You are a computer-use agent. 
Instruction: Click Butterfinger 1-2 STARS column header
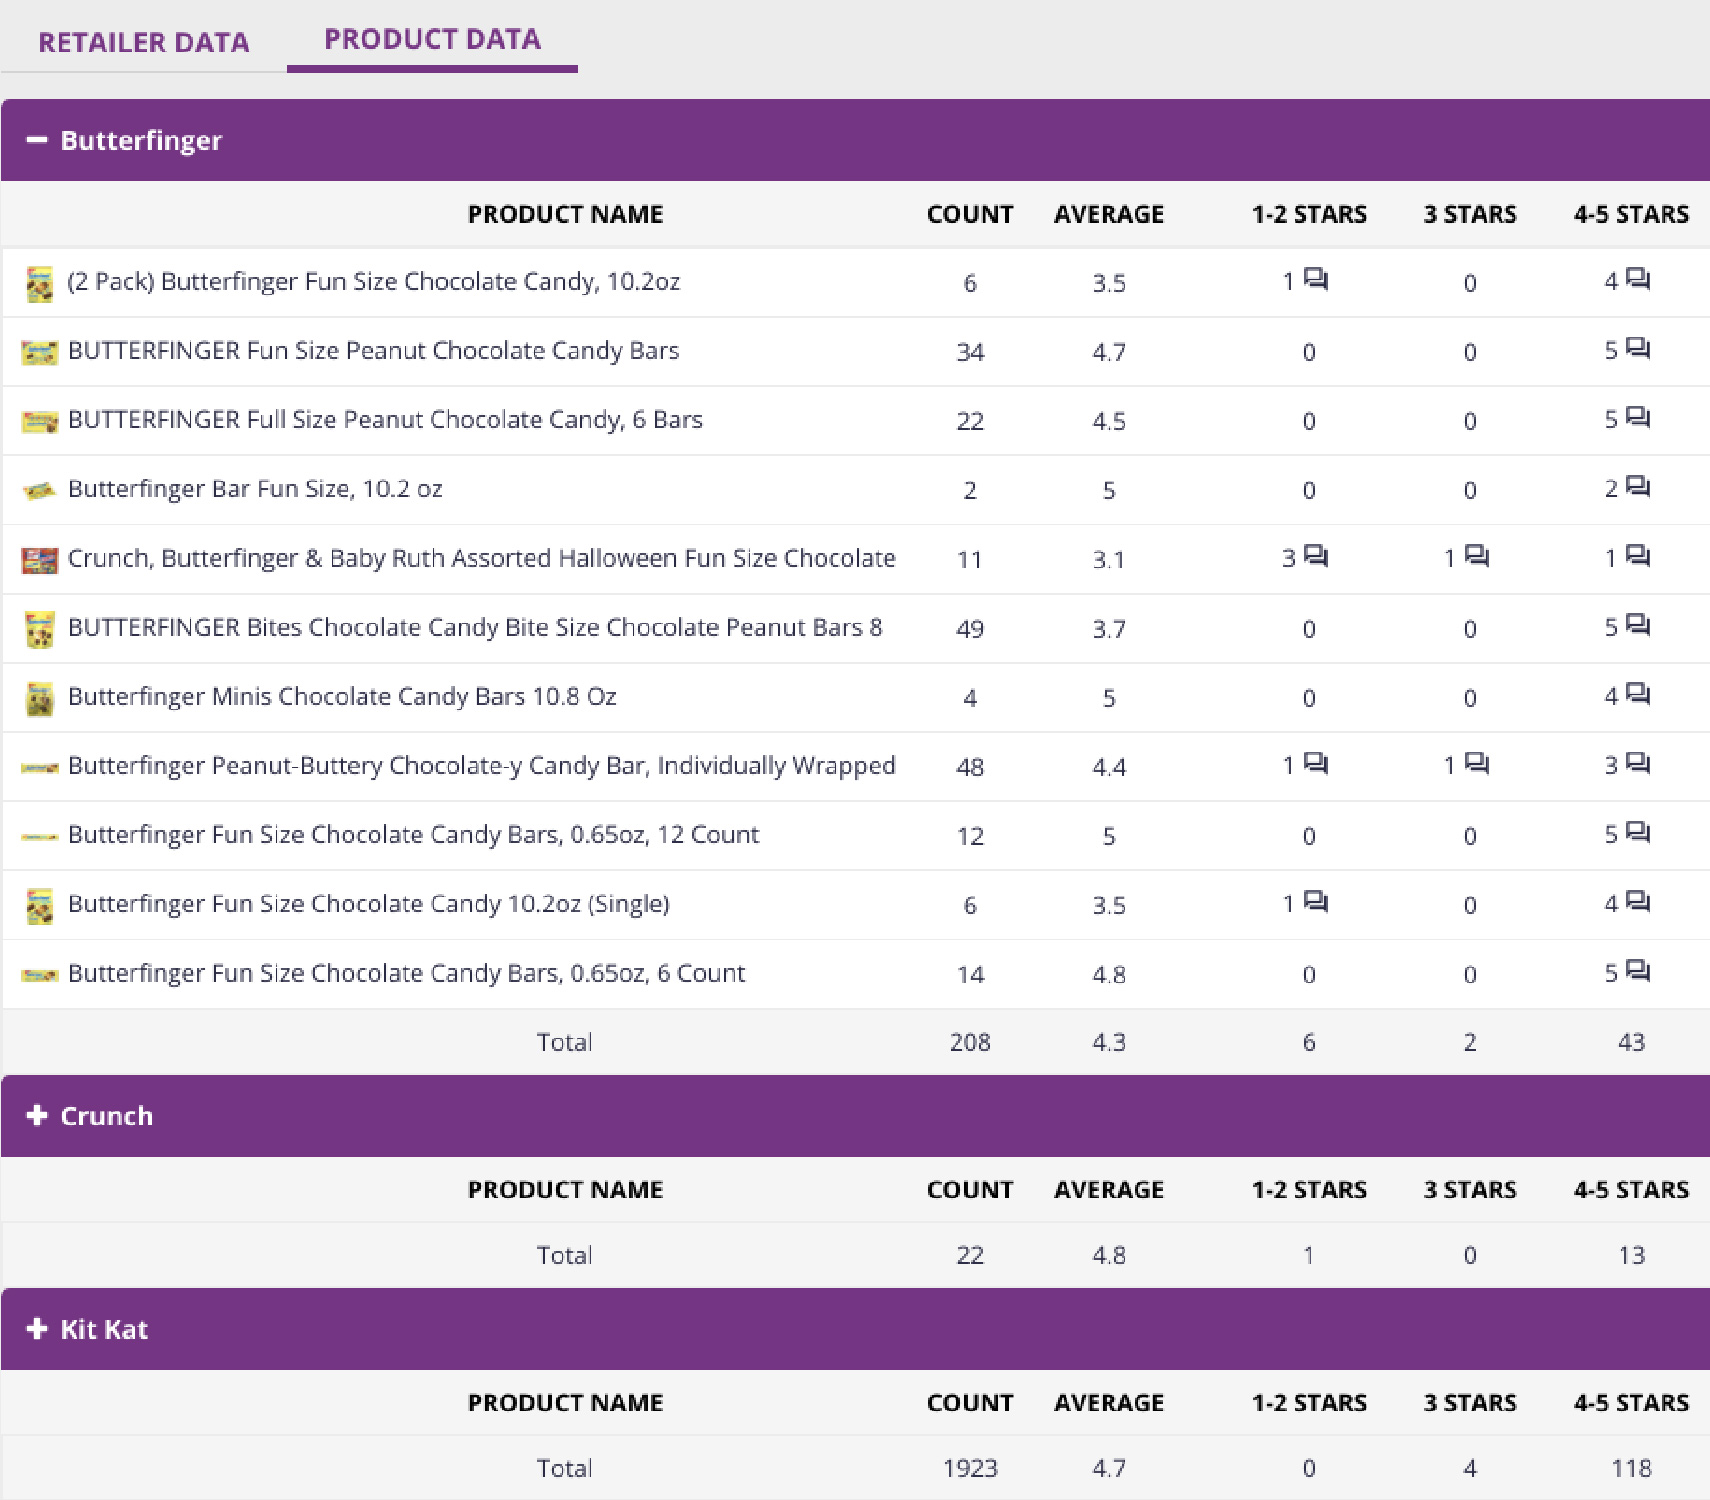click(x=1309, y=214)
